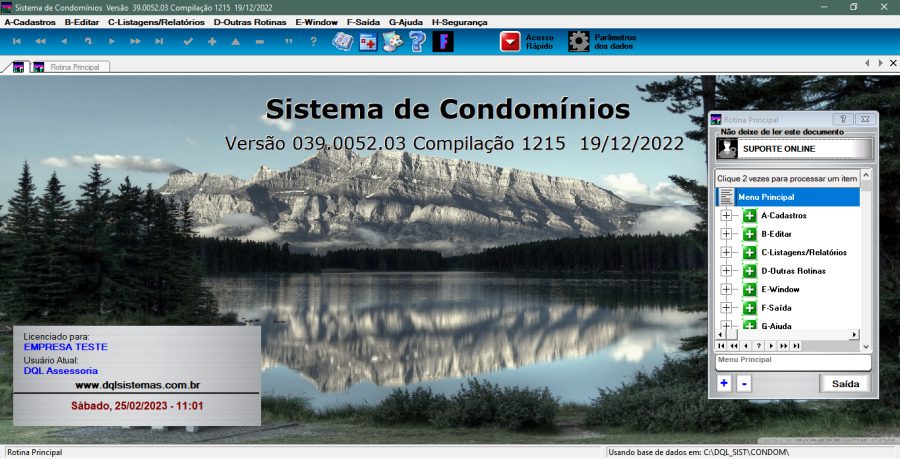Click the blue plus expand-all button
The height and width of the screenshot is (459, 900).
tap(724, 383)
